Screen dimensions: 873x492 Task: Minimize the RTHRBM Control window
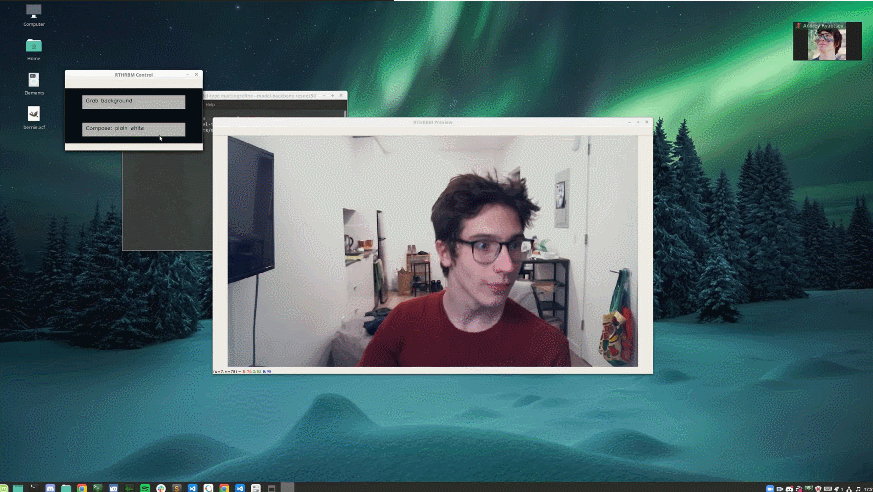(188, 75)
